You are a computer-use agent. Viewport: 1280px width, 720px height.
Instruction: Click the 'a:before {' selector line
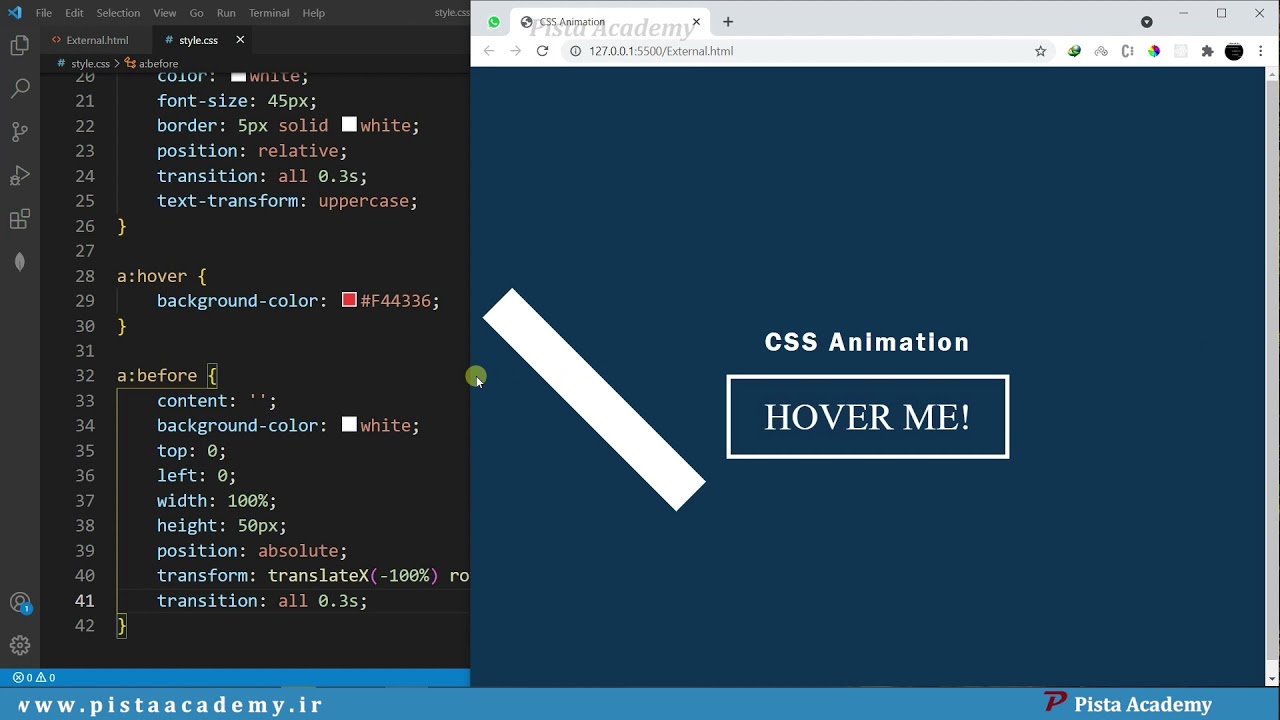pyautogui.click(x=167, y=376)
